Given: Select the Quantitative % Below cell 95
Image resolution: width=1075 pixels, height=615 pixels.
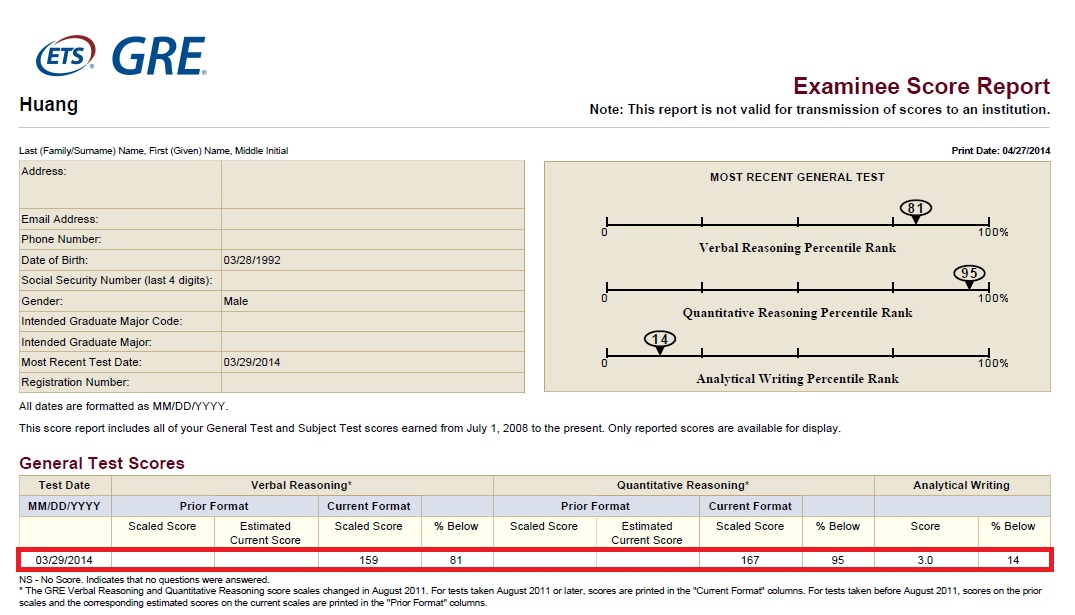Looking at the screenshot, I should tap(838, 560).
